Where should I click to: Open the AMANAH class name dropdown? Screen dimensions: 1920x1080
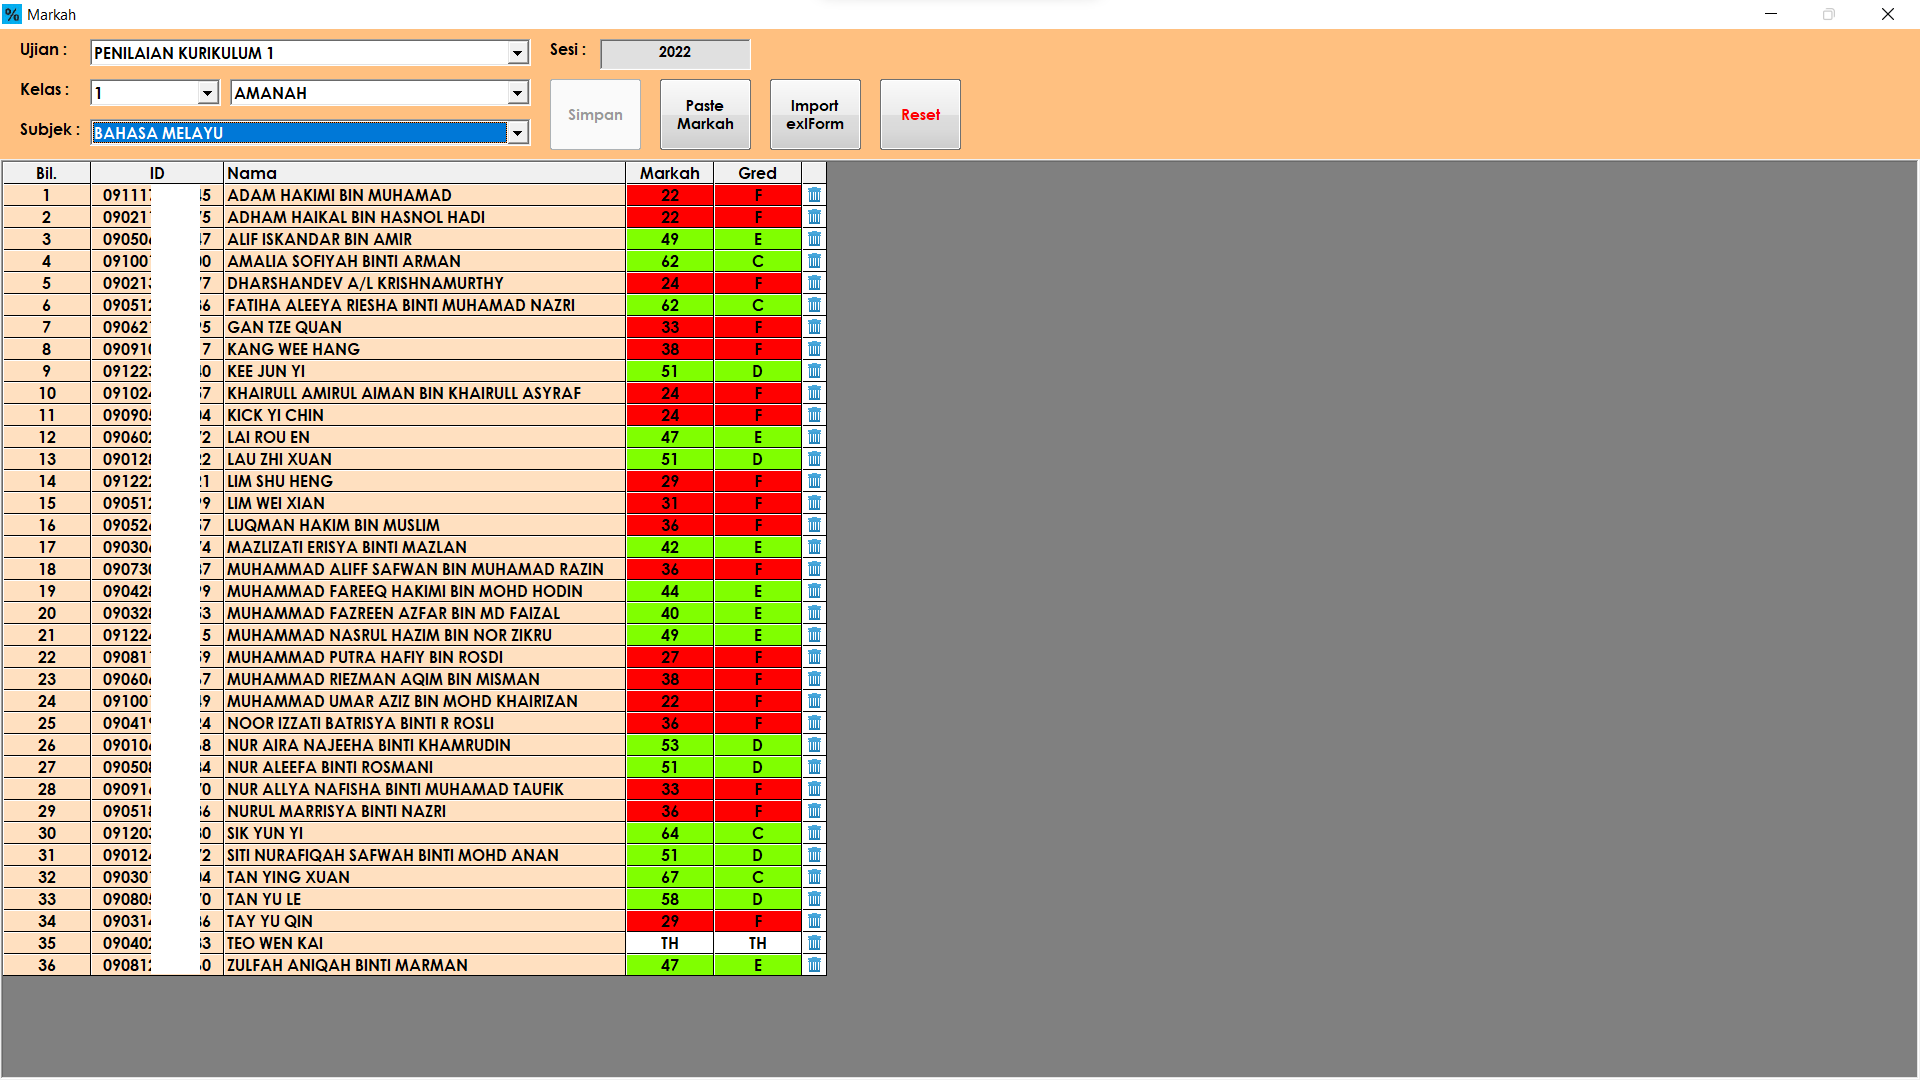coord(517,93)
